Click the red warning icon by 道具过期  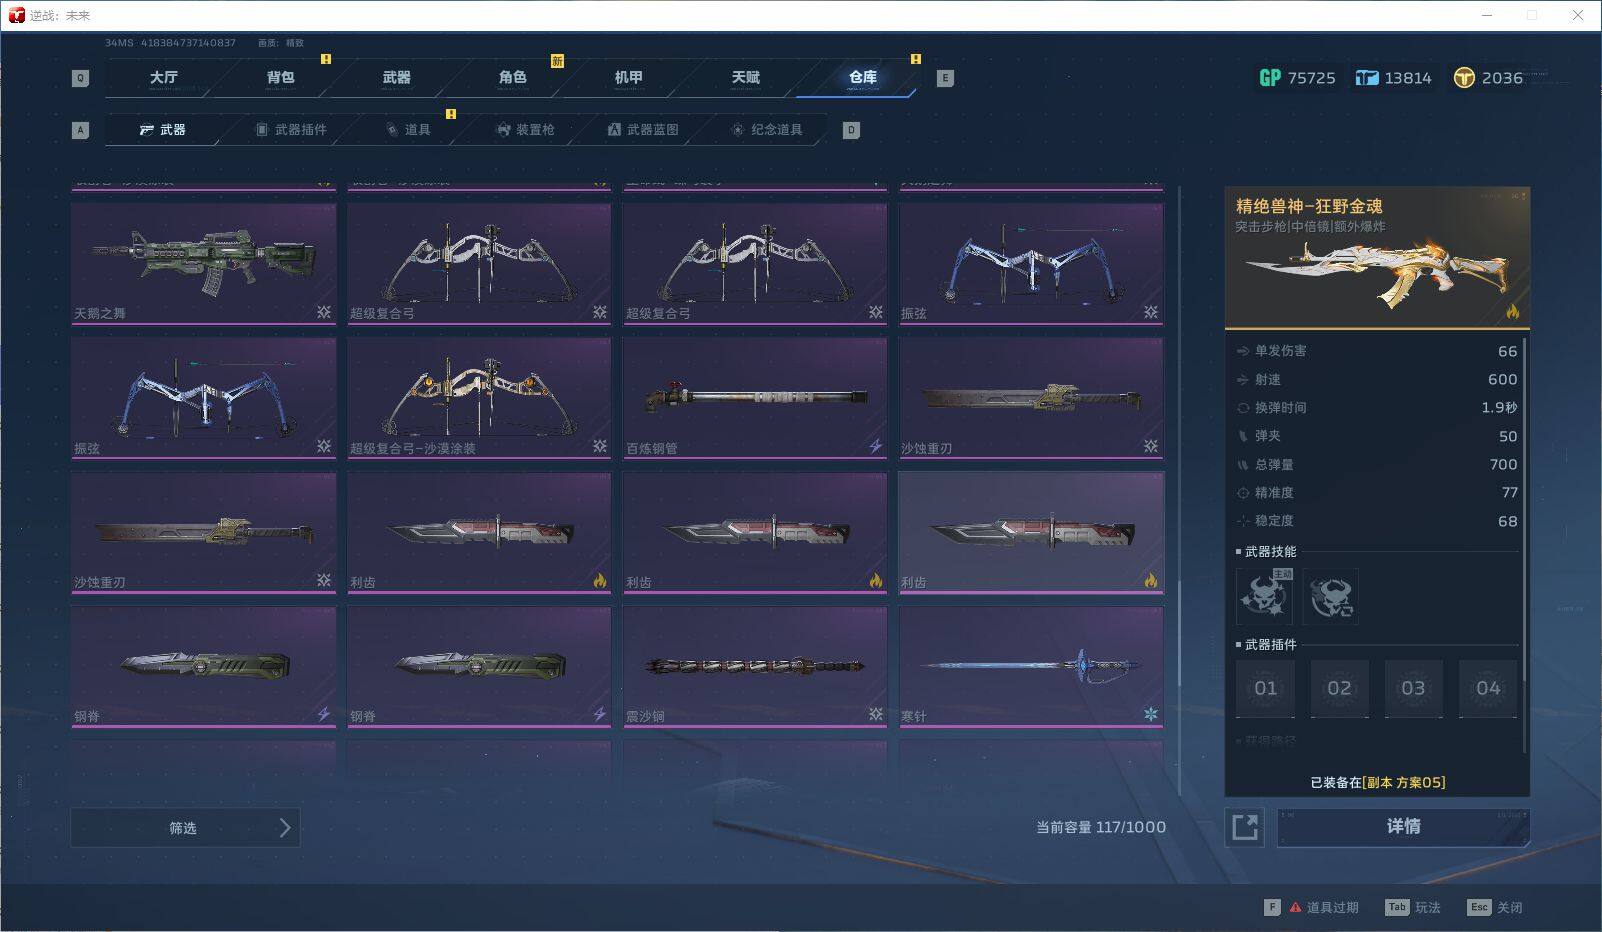(1296, 908)
